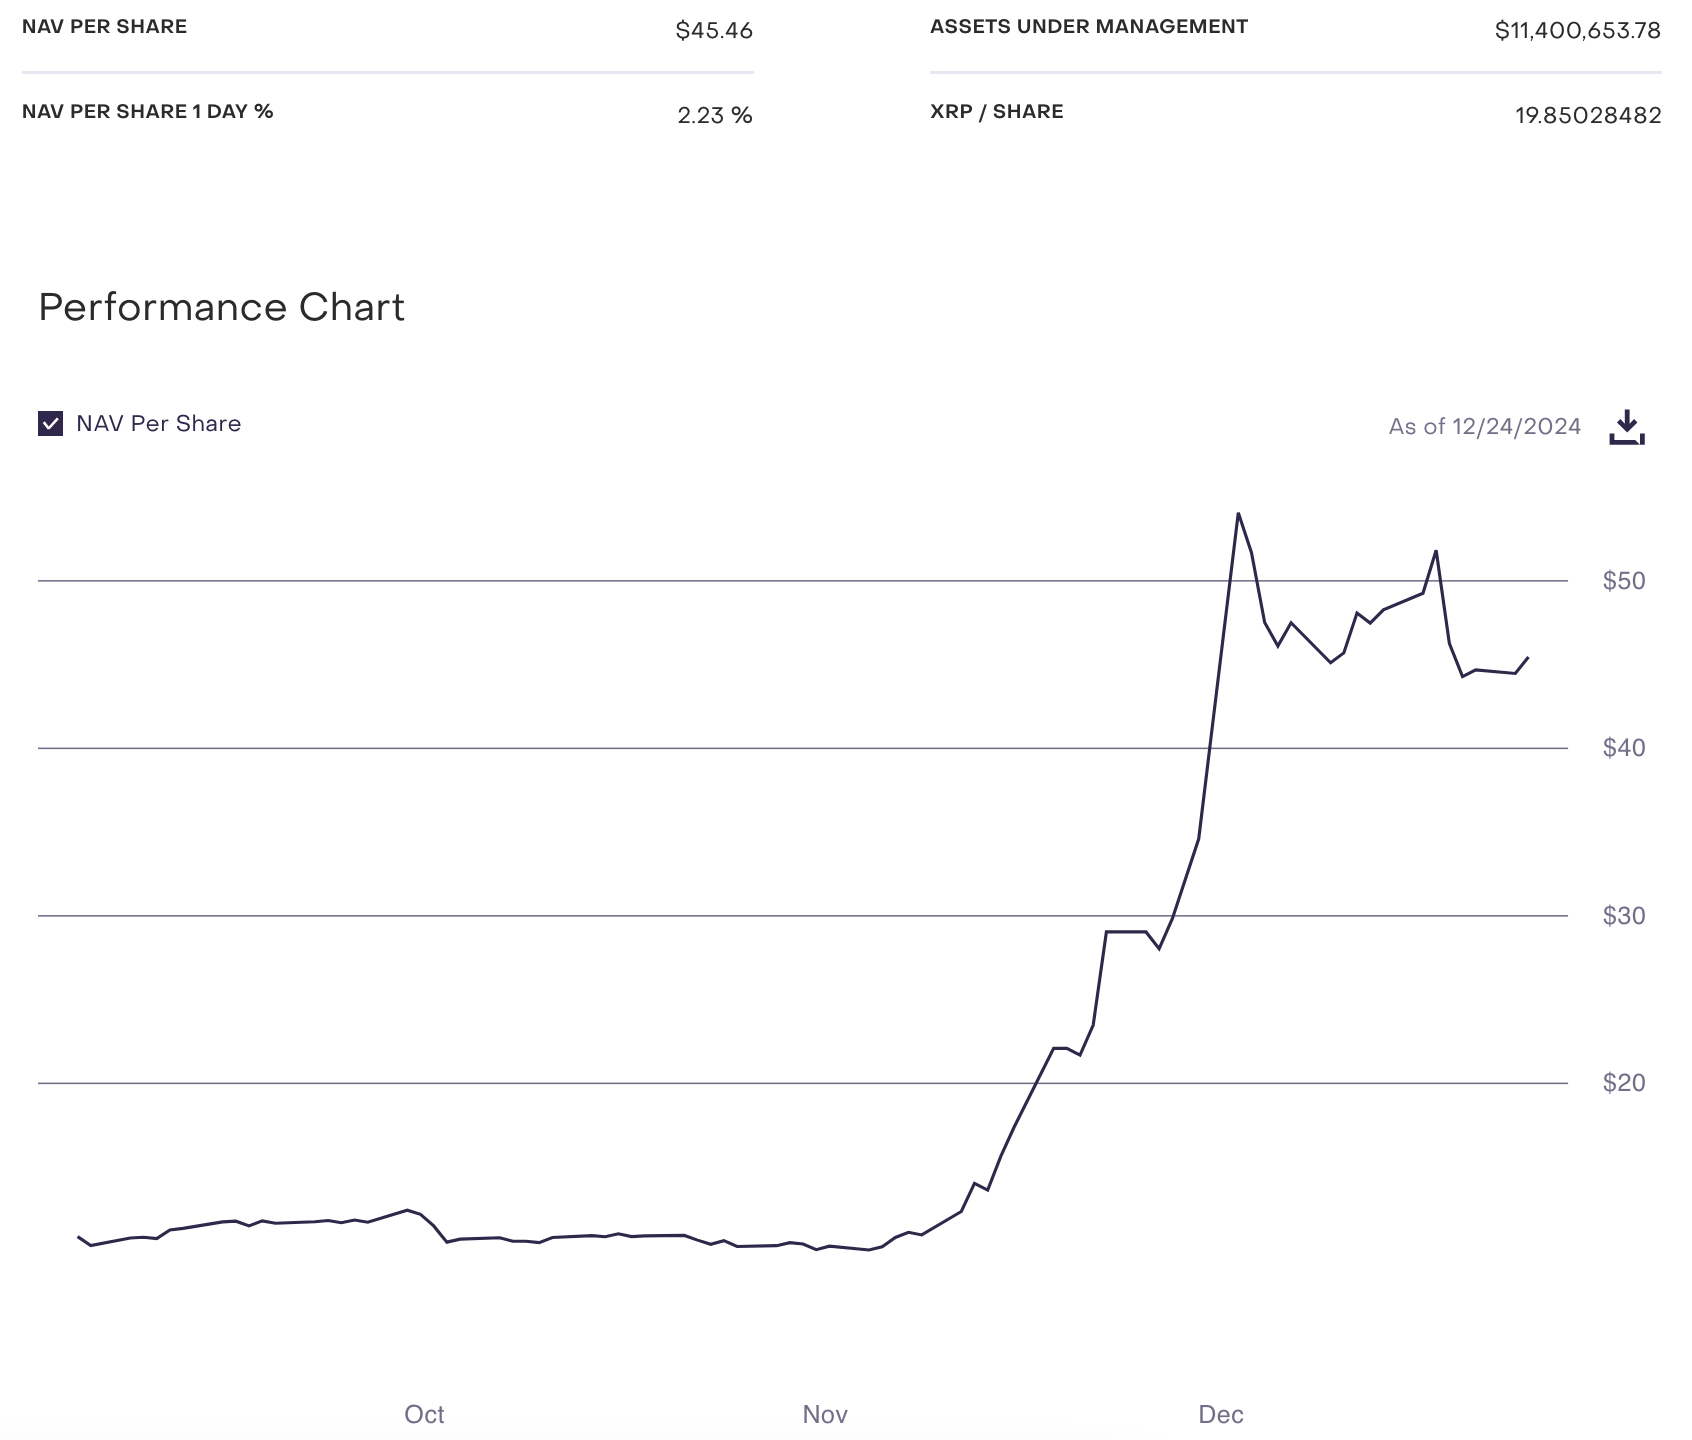Click the highest peak of the chart line

(x=1238, y=514)
